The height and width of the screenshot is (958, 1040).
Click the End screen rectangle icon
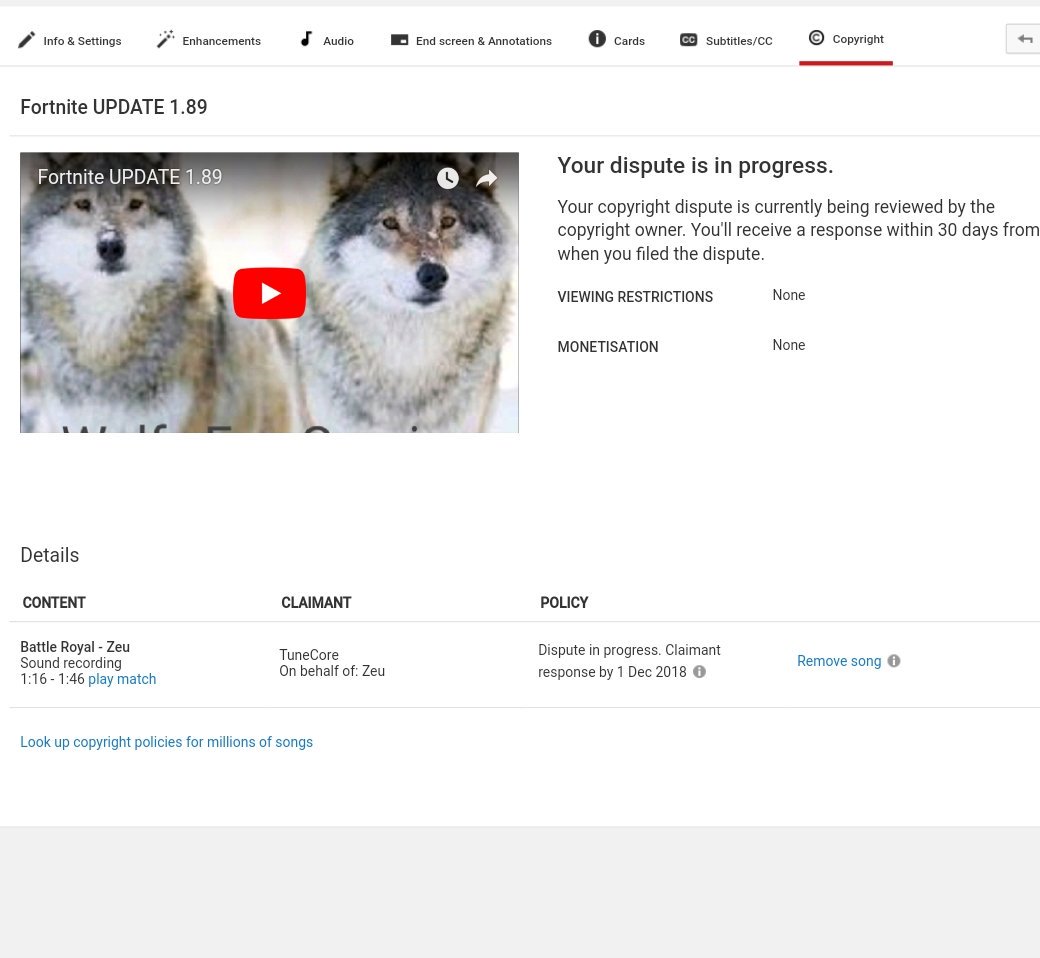pos(399,40)
